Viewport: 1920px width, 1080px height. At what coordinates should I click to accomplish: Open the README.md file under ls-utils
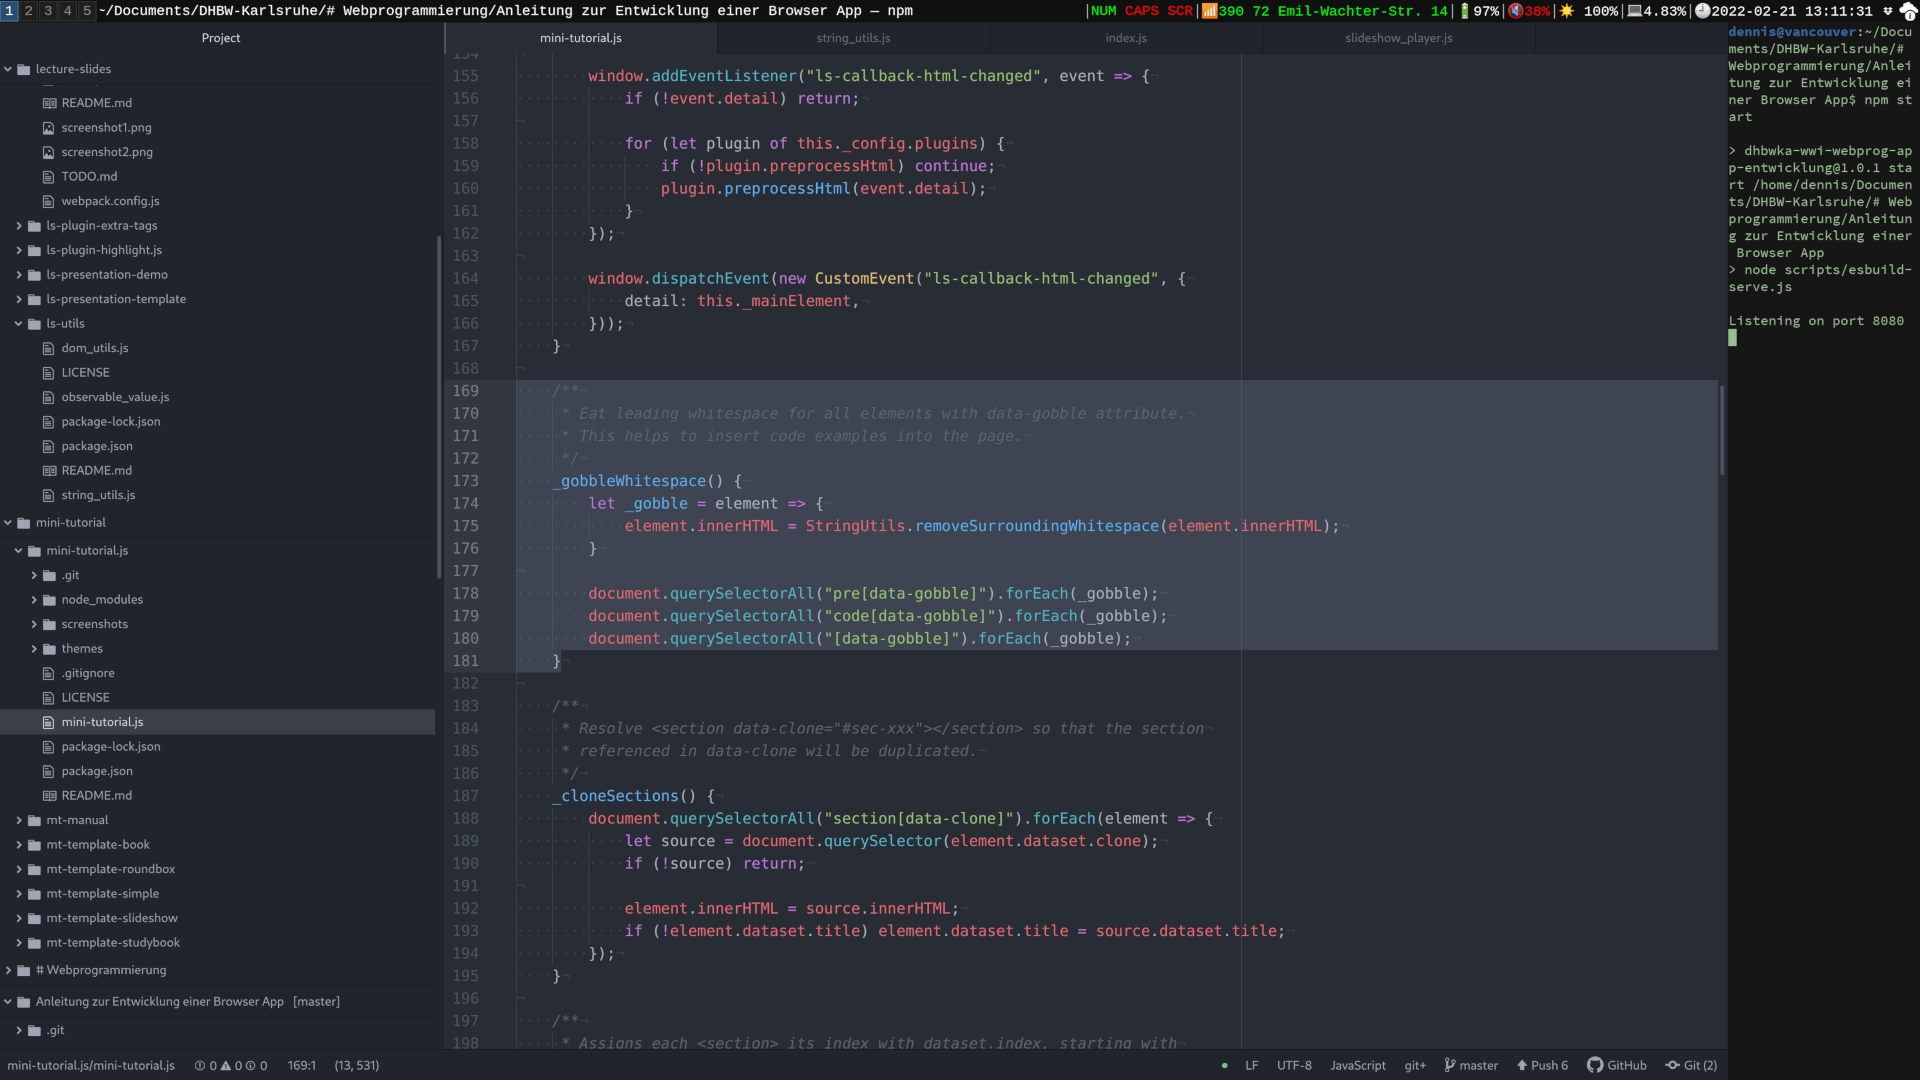[96, 471]
